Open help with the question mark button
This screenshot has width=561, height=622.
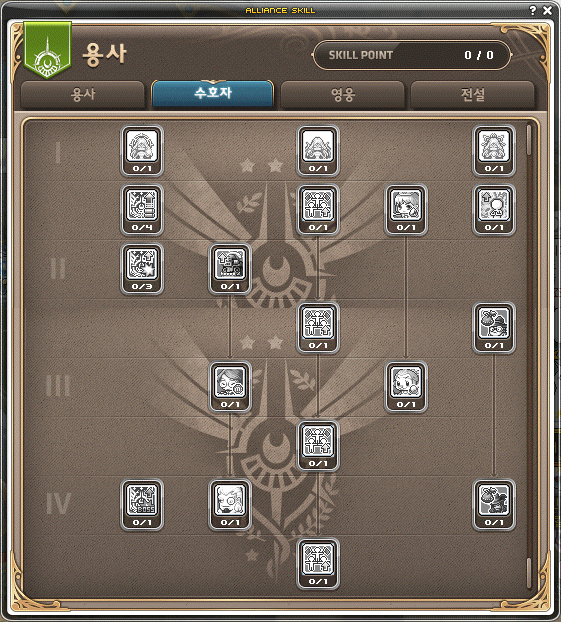(x=533, y=10)
